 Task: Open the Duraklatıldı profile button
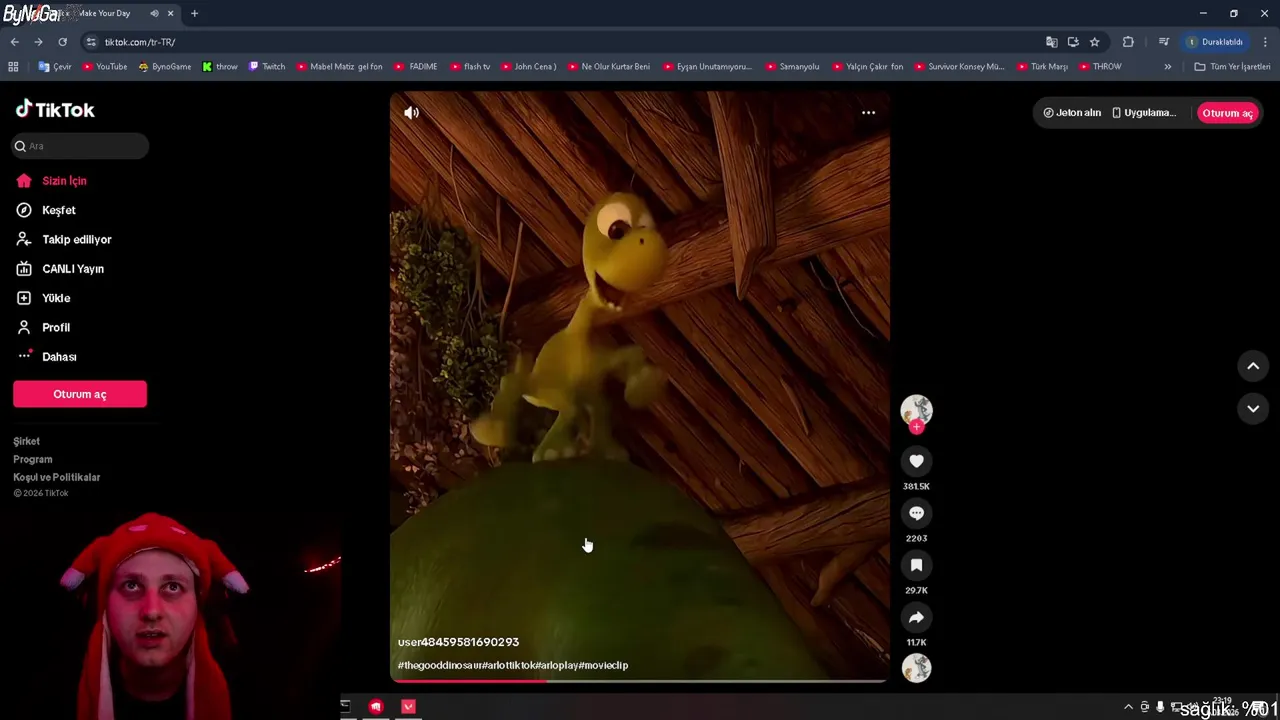[1214, 42]
